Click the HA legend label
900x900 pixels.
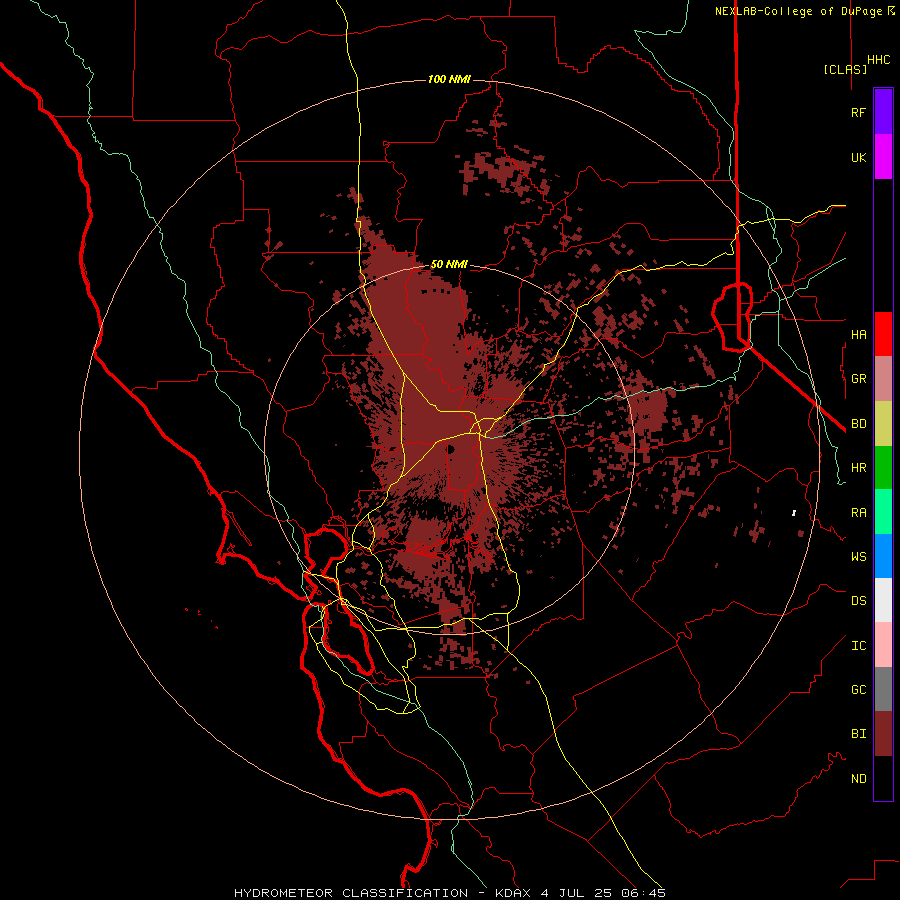pyautogui.click(x=858, y=334)
